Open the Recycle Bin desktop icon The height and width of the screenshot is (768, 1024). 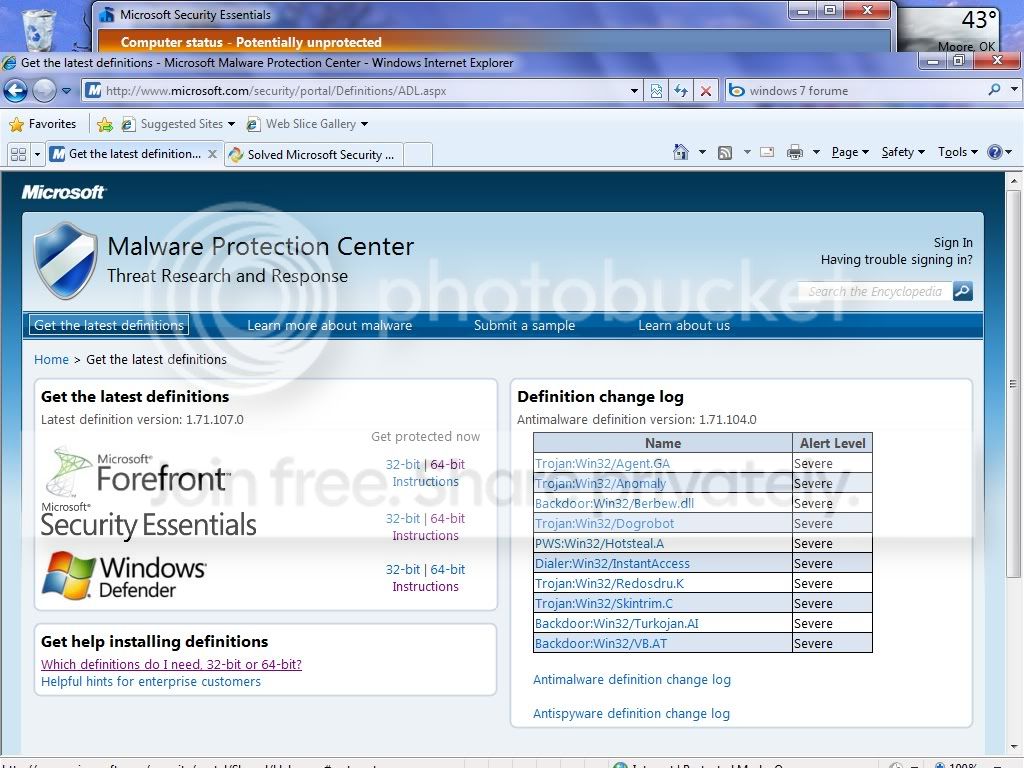38,28
